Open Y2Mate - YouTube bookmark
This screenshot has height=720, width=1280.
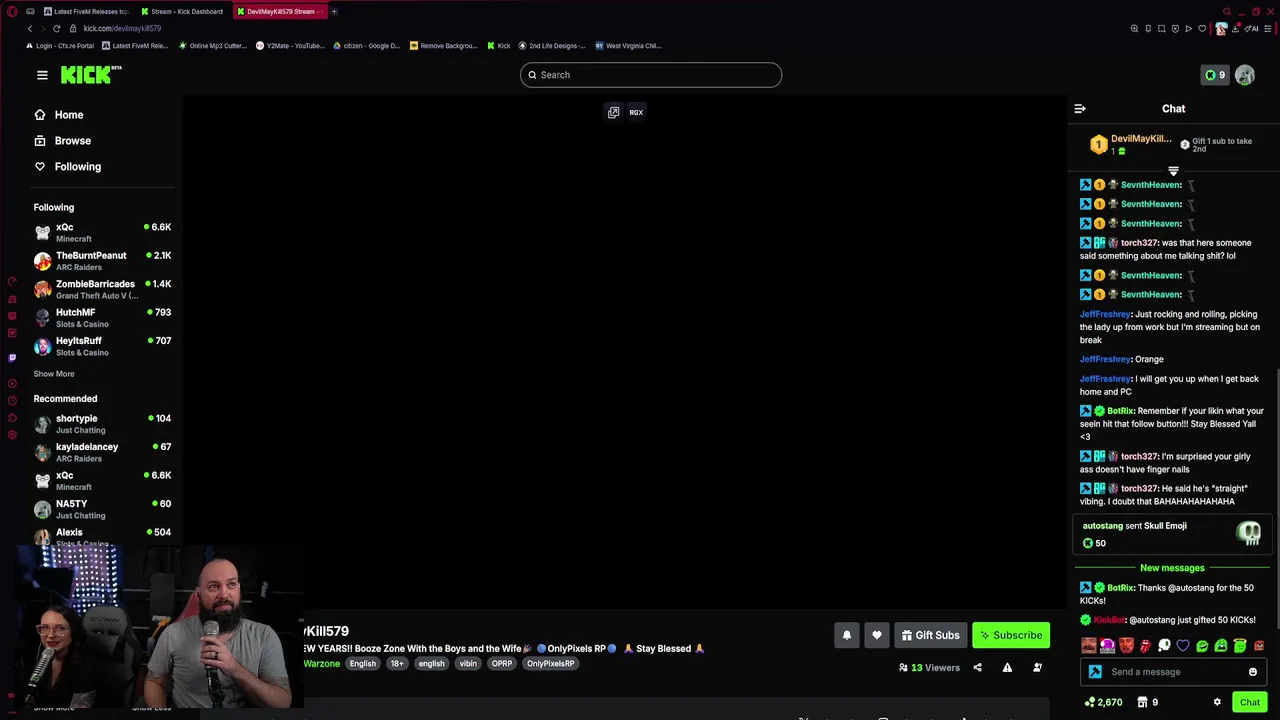coord(290,45)
